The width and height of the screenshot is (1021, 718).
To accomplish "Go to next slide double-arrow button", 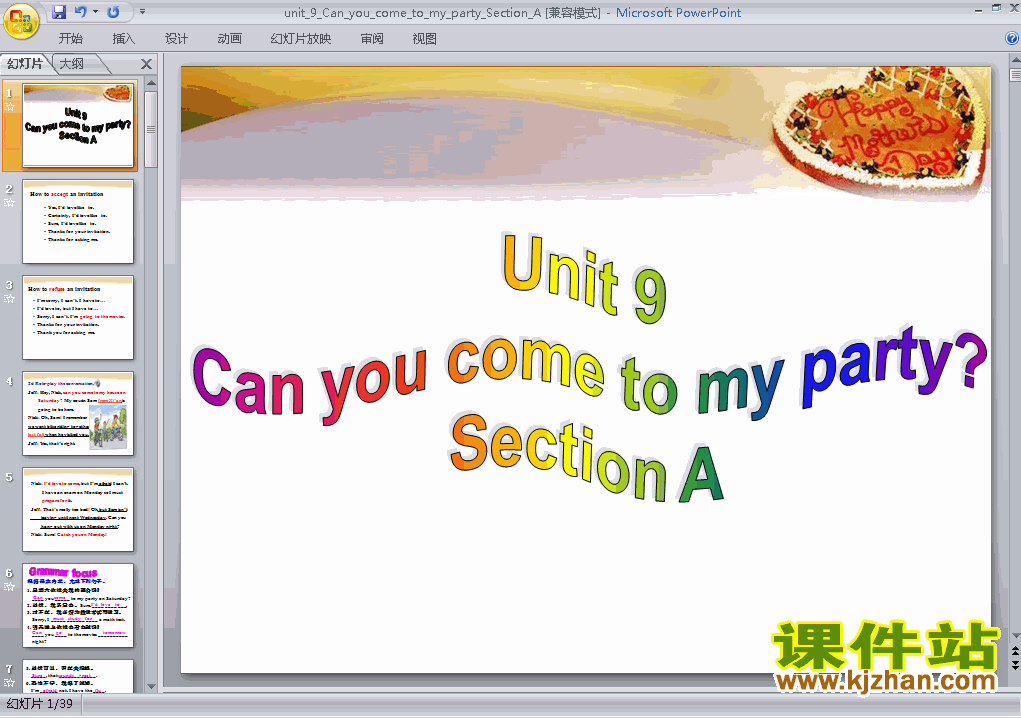I will click(1015, 665).
